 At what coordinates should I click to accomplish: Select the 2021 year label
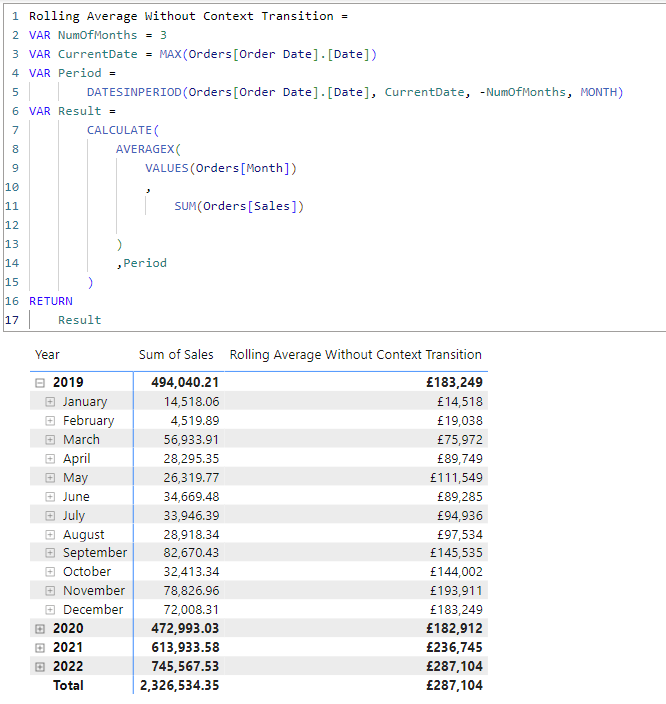point(68,647)
